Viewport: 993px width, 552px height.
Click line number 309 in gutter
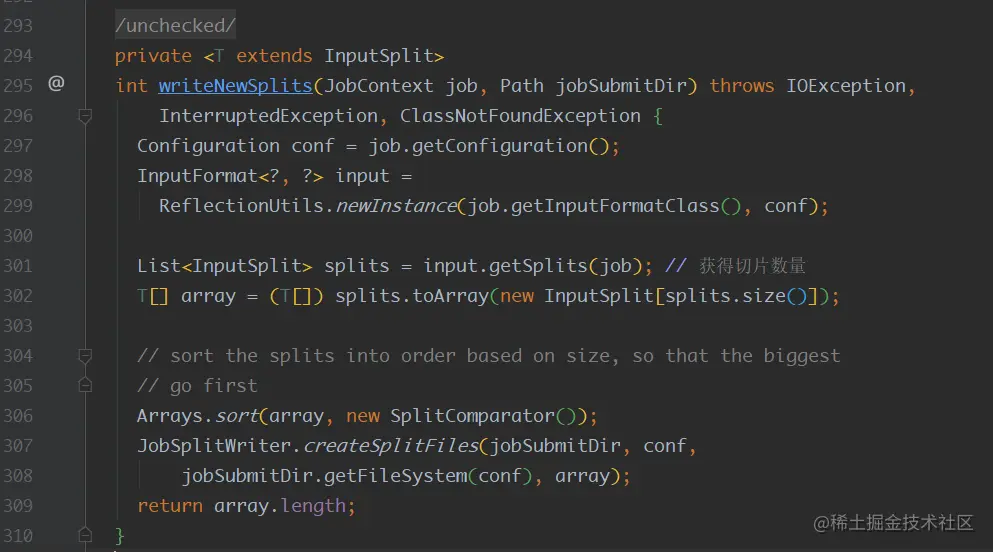click(x=18, y=506)
